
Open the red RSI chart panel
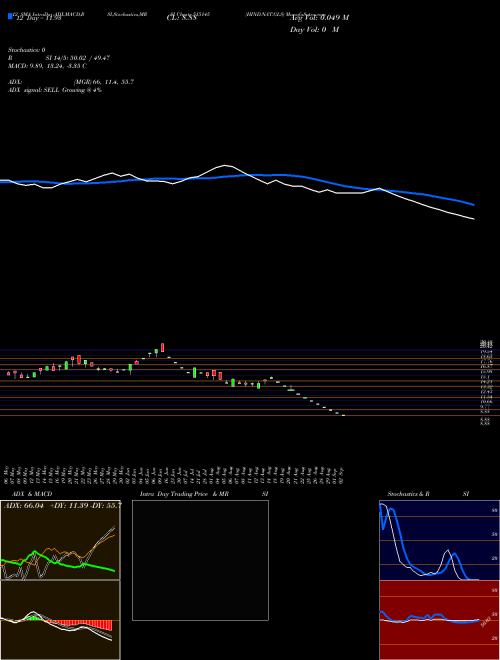[439, 620]
